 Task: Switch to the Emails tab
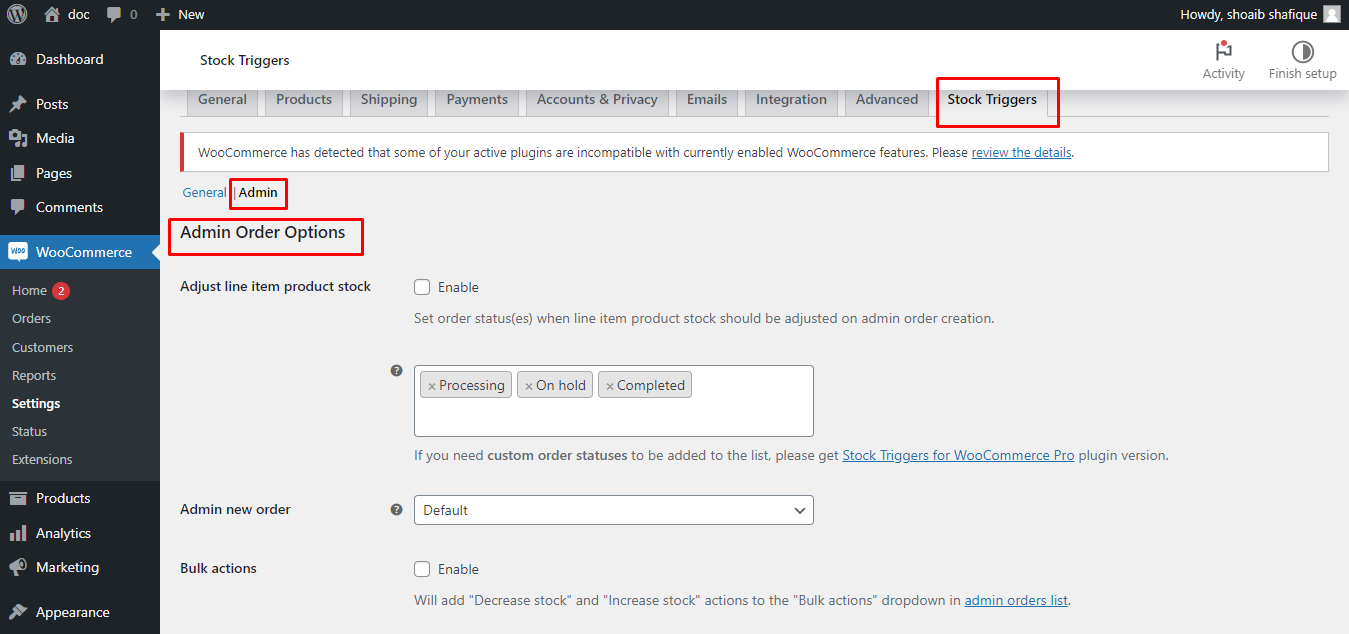pyautogui.click(x=707, y=100)
